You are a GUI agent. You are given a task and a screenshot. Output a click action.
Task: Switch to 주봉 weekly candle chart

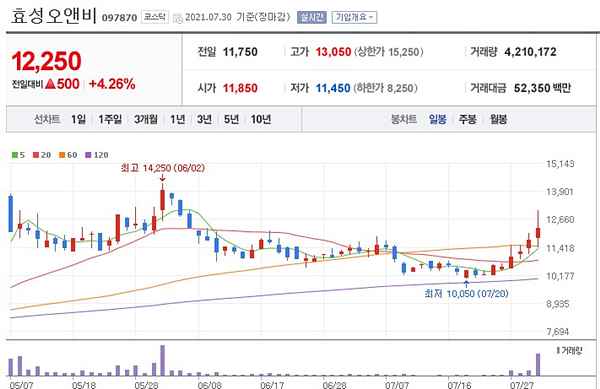point(468,119)
